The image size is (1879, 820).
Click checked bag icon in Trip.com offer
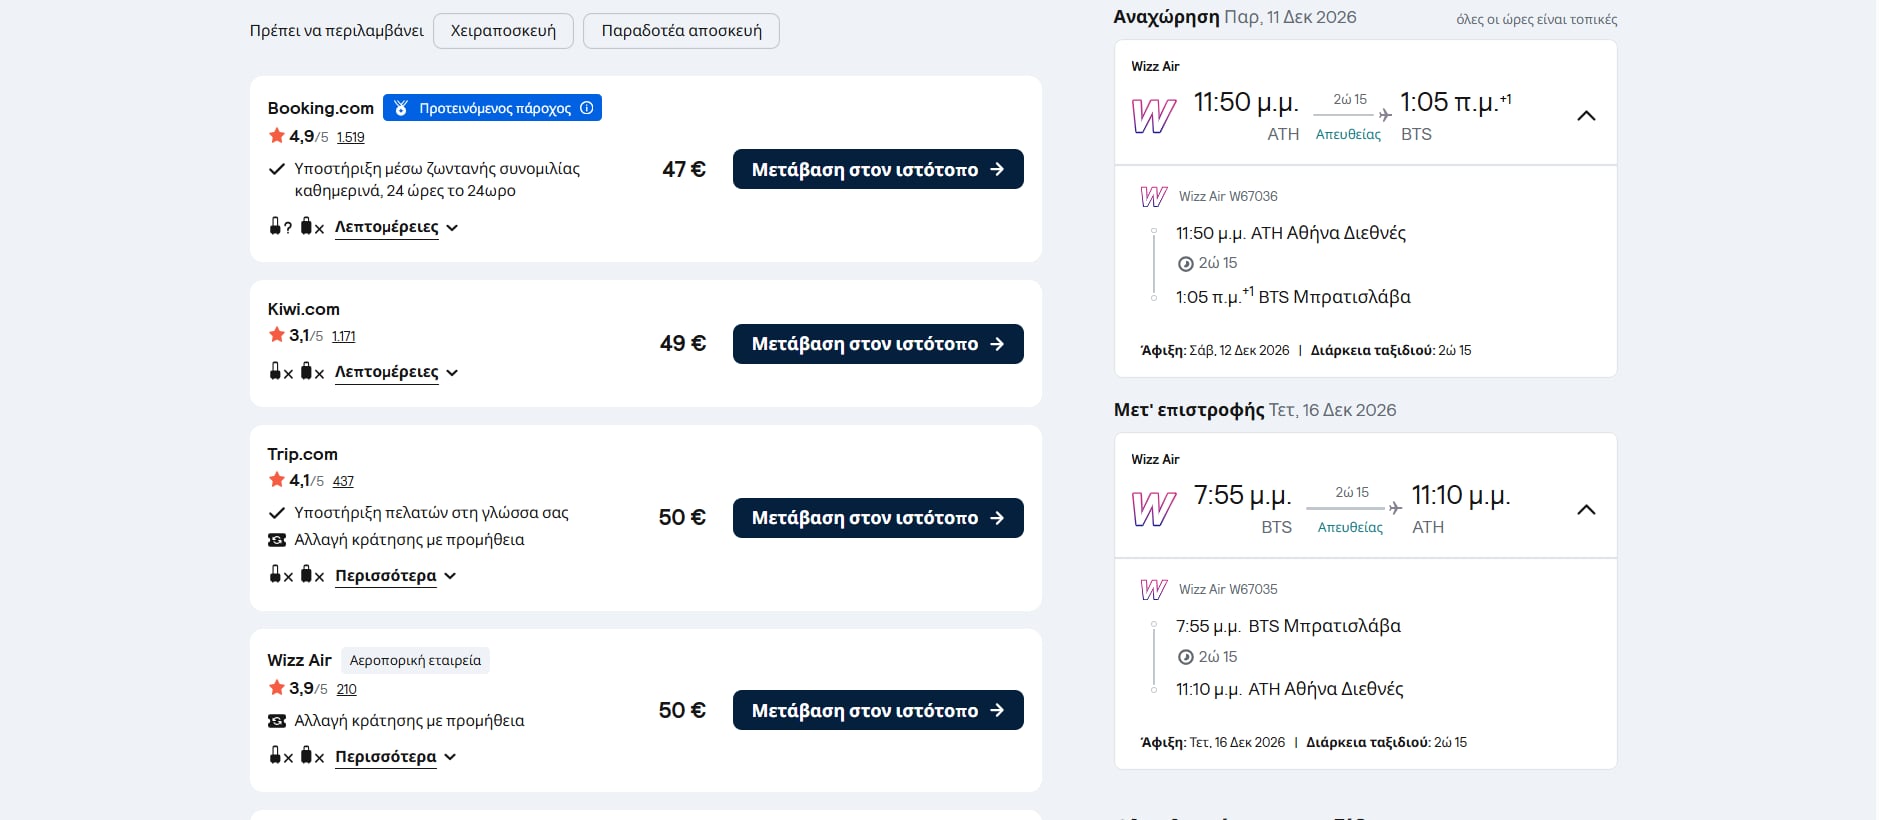point(307,574)
